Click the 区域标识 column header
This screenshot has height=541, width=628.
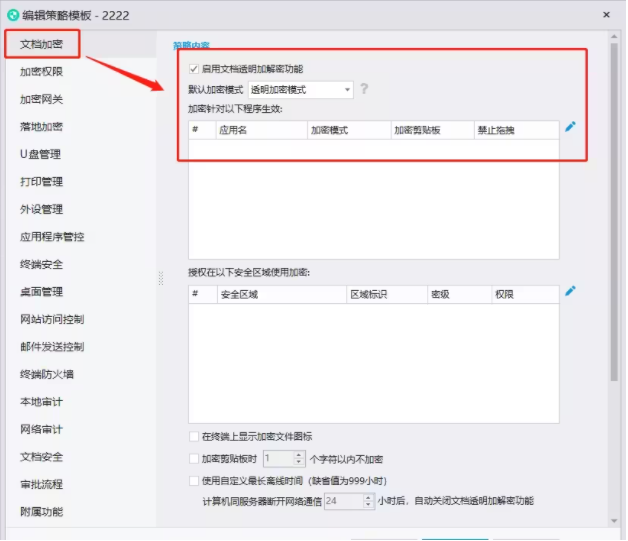(x=387, y=295)
